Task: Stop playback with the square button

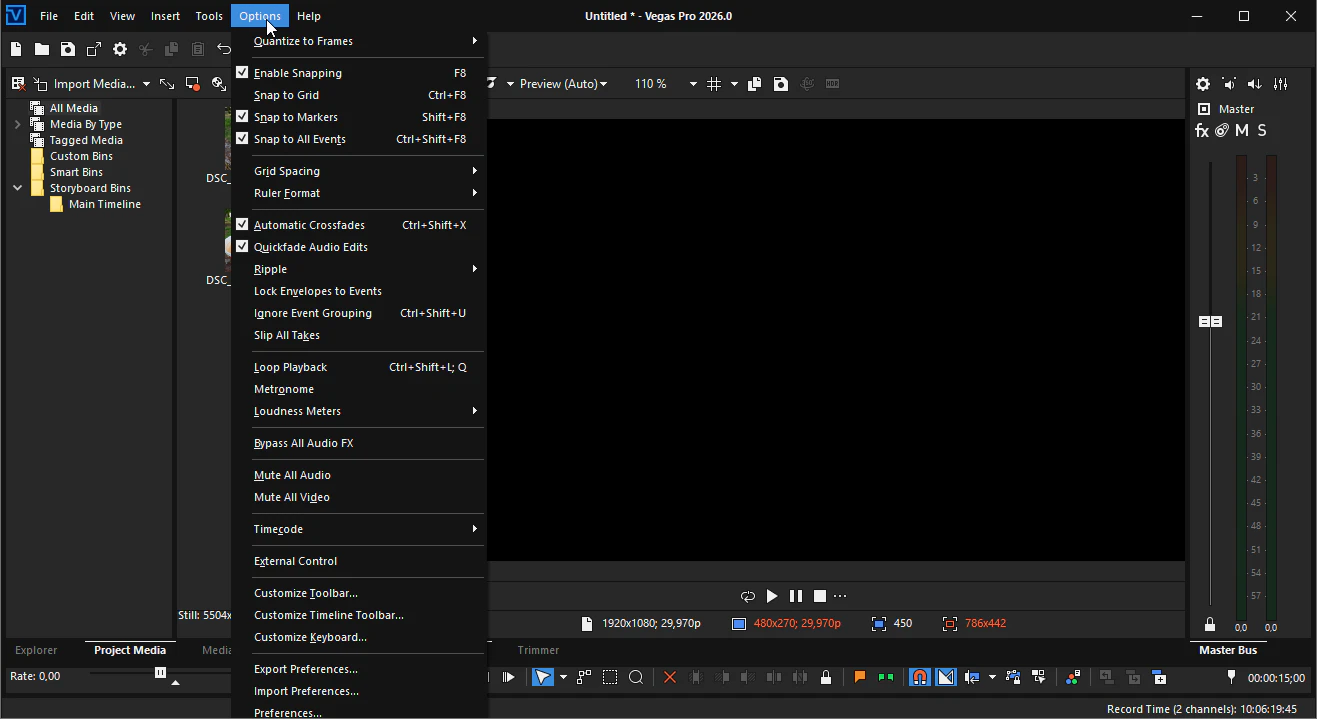Action: 820,596
